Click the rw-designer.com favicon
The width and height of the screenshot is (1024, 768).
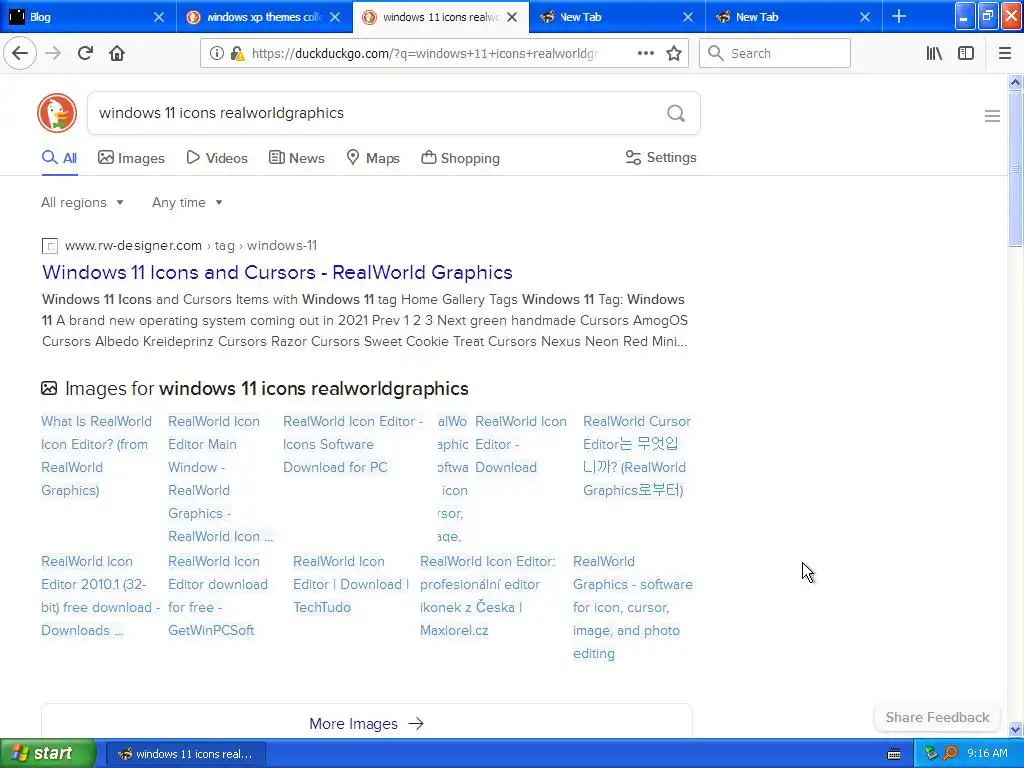50,246
